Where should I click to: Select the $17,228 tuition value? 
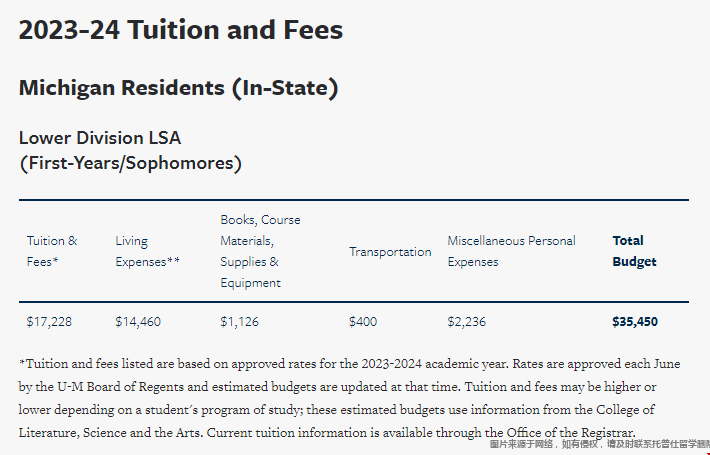pos(49,322)
